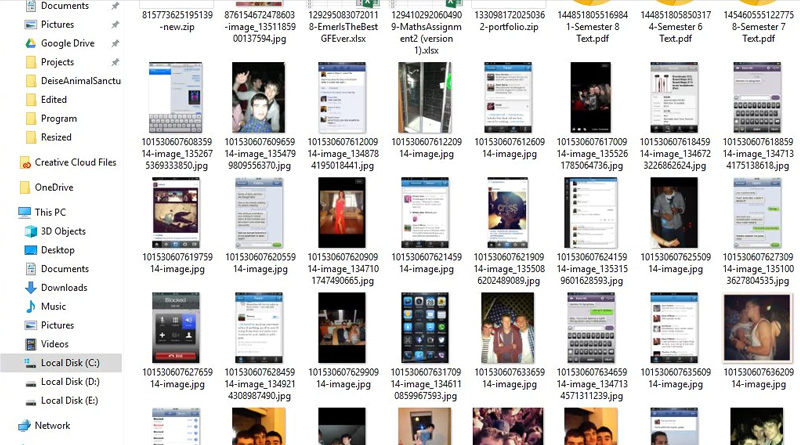Select thumbnail of file starting 101530607612609
Viewport: 800px width, 445px height.
508,97
